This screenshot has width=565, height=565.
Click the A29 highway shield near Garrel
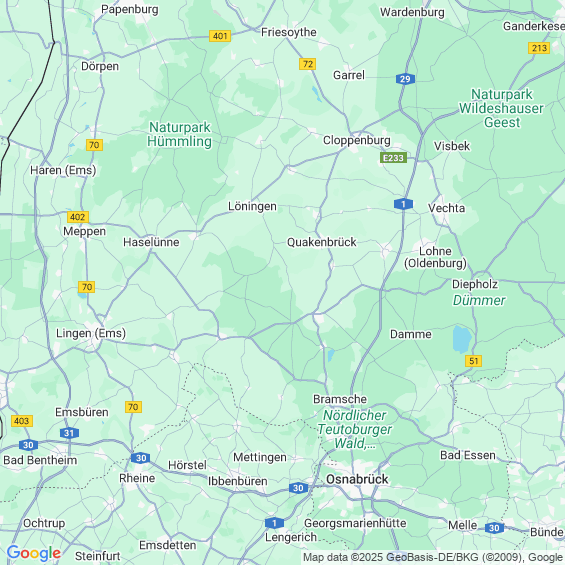[x=405, y=79]
